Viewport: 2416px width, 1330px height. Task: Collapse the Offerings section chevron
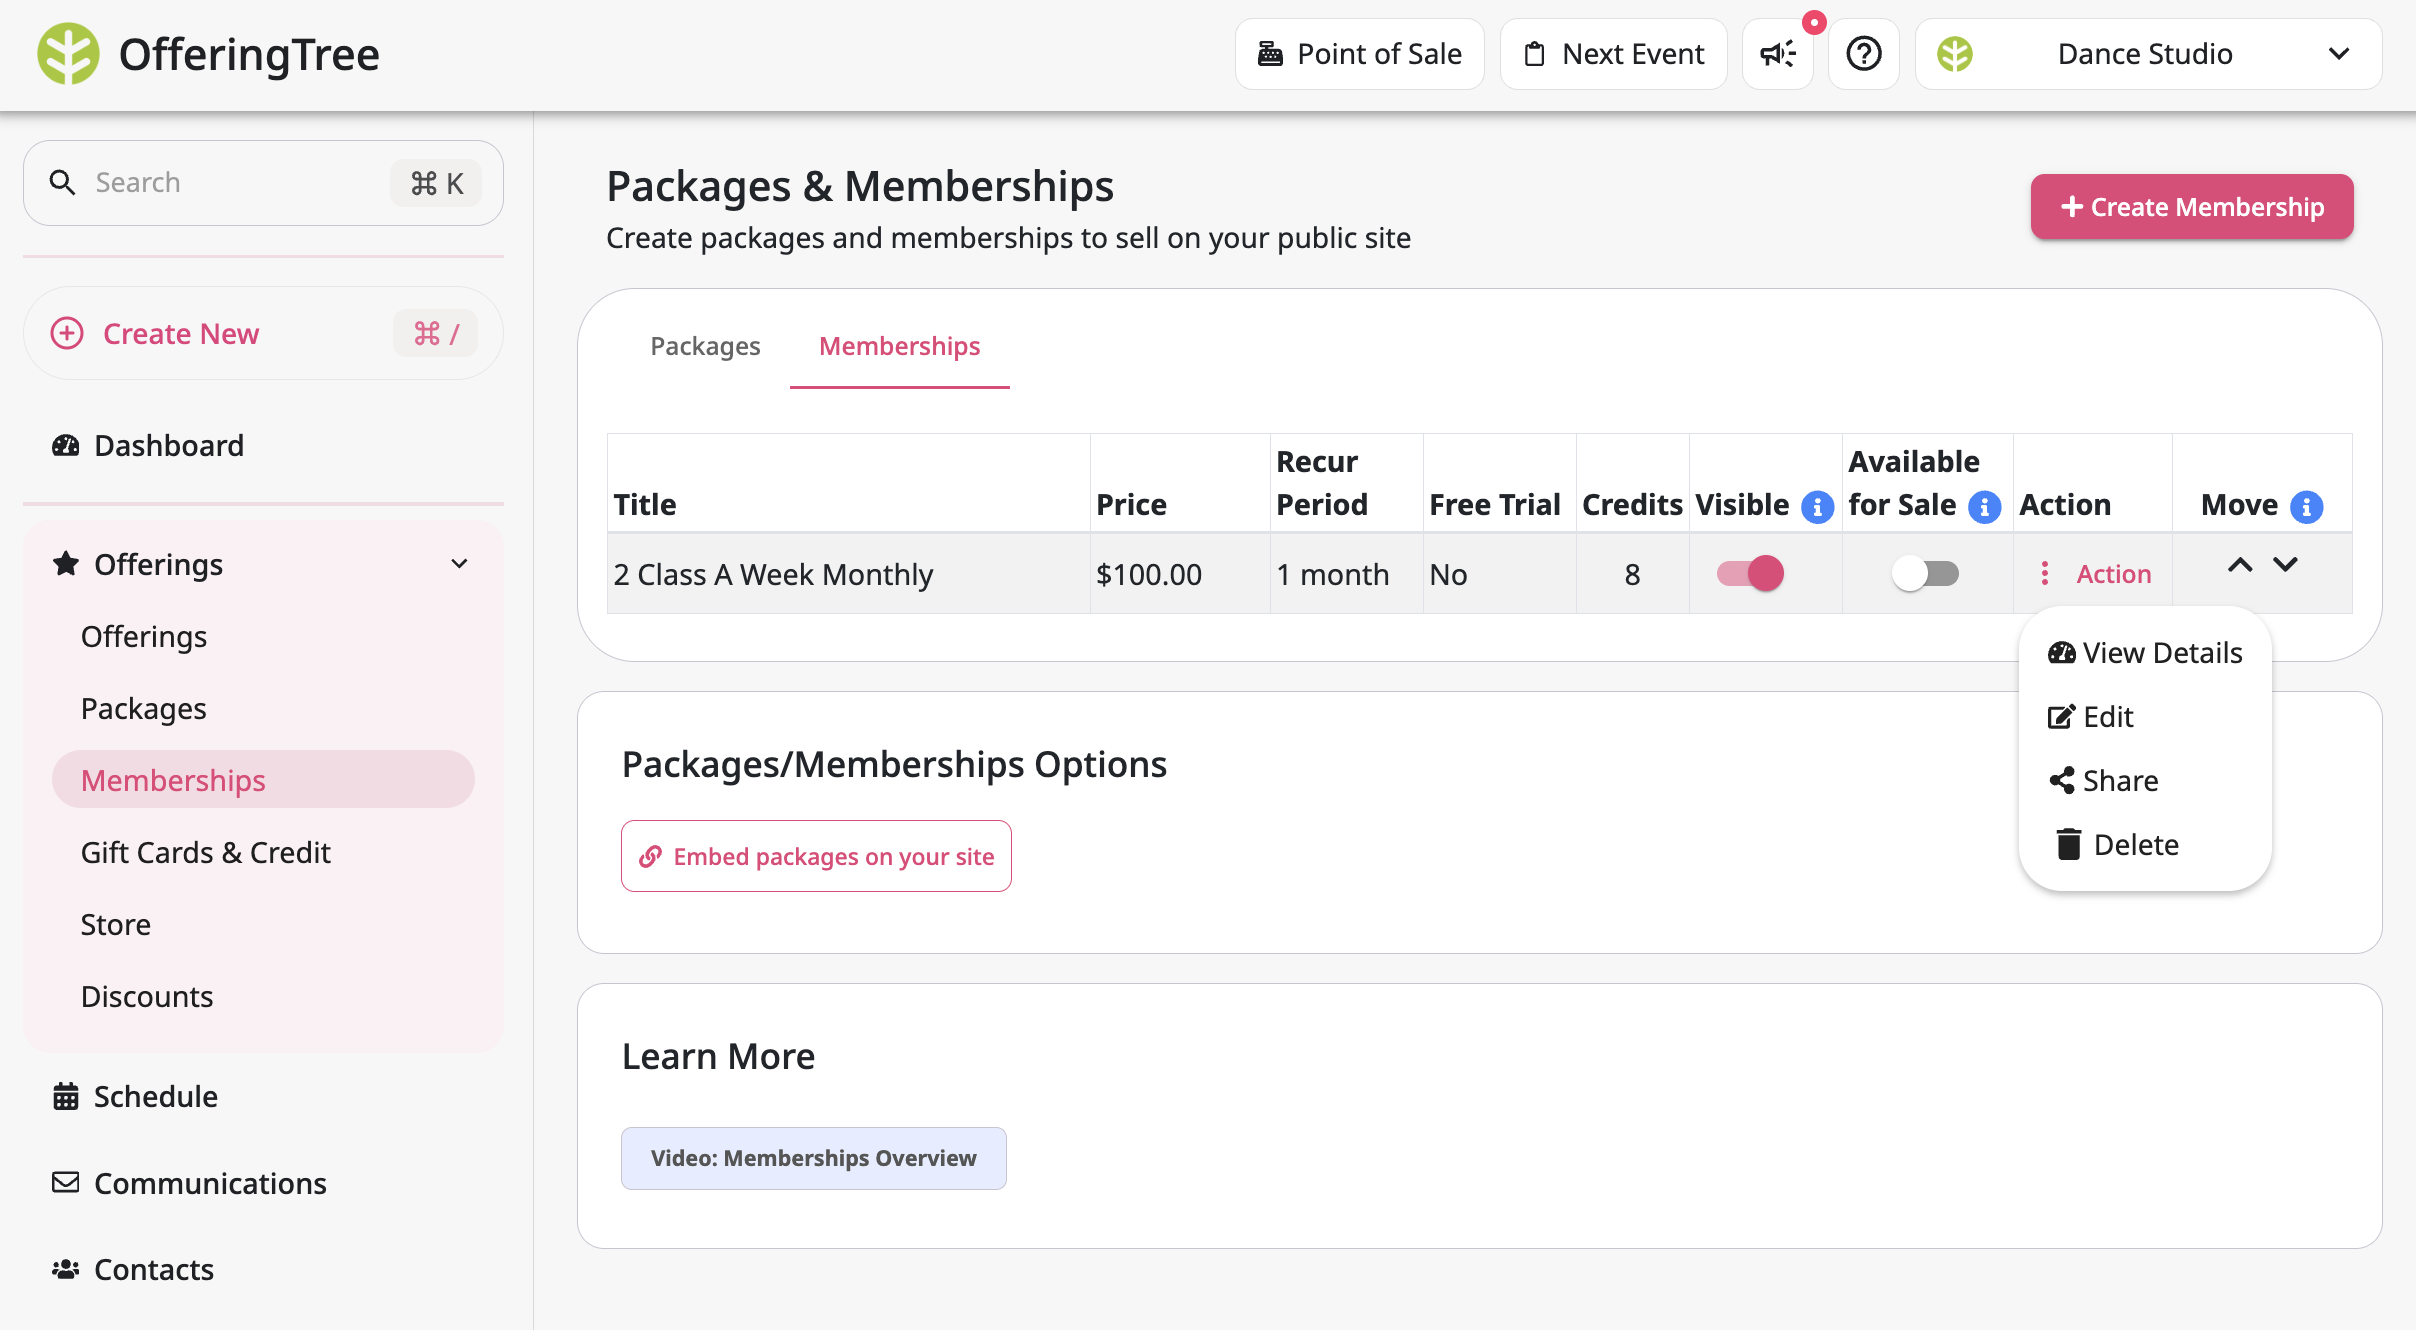click(x=459, y=564)
